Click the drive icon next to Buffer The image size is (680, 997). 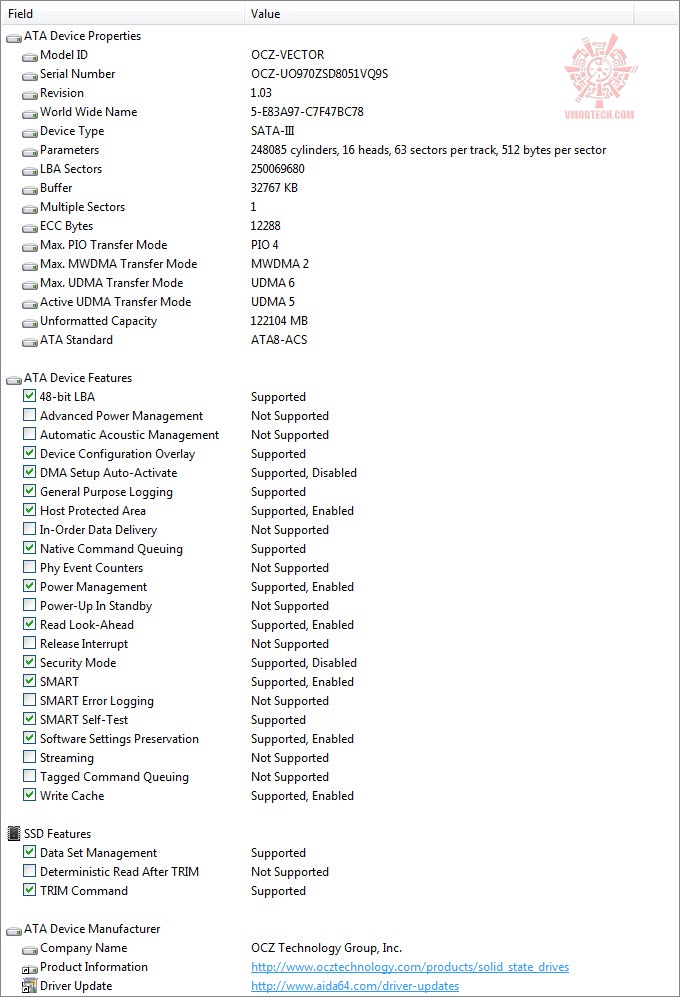pos(30,190)
